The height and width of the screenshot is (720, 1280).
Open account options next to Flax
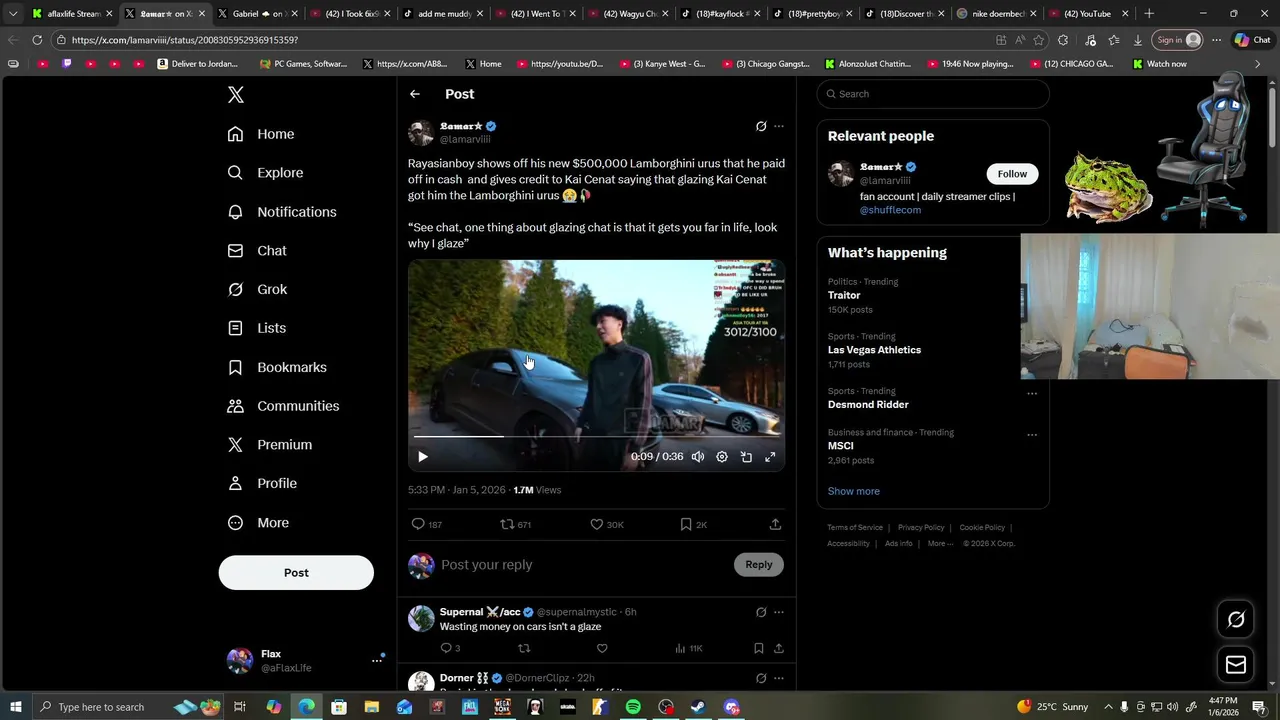point(377,660)
